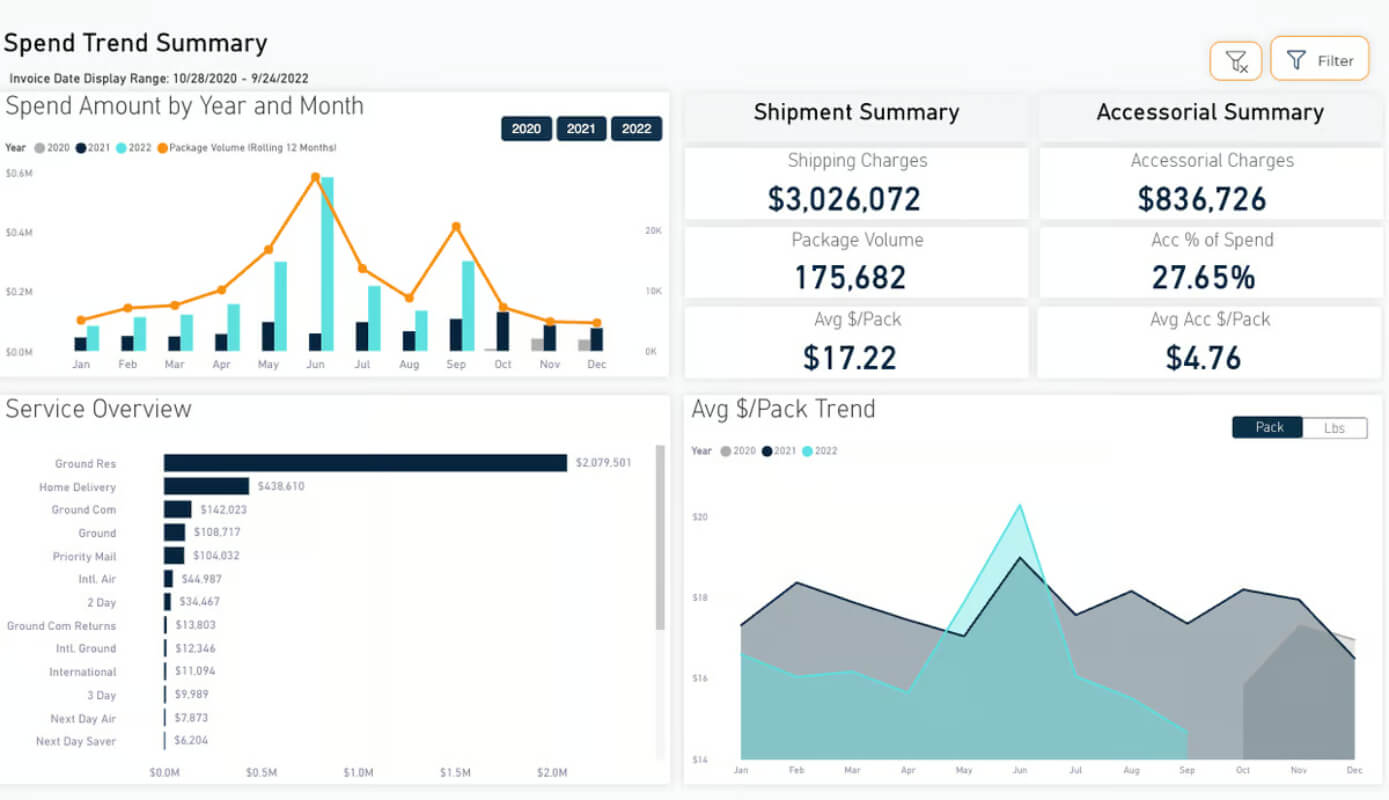This screenshot has height=800, width=1389.
Task: Click the Package Volume orange legend marker
Action: [162, 148]
